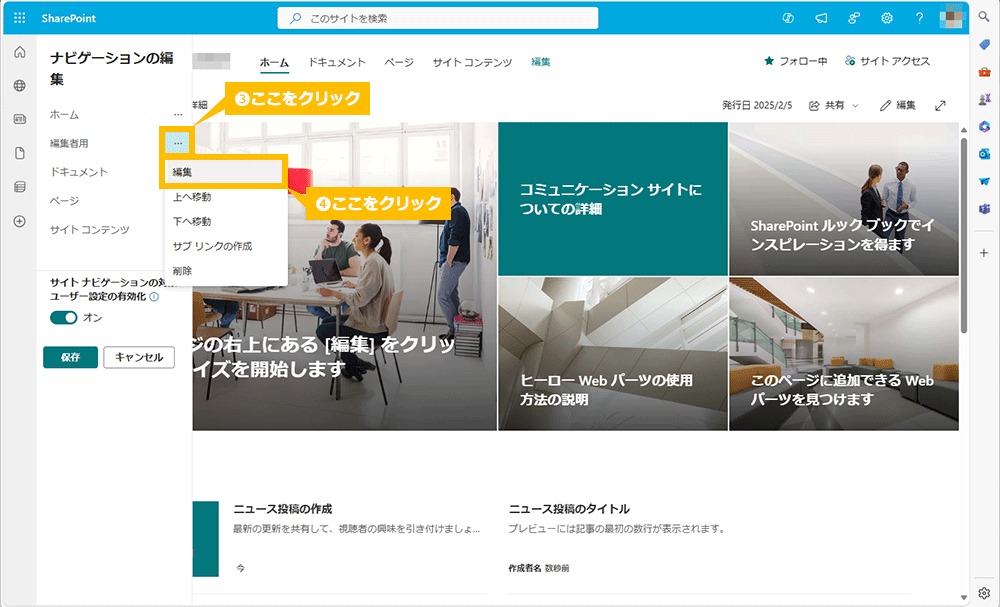Open ページ top navigation tab
Screen dimensions: 1000x607
click(399, 62)
